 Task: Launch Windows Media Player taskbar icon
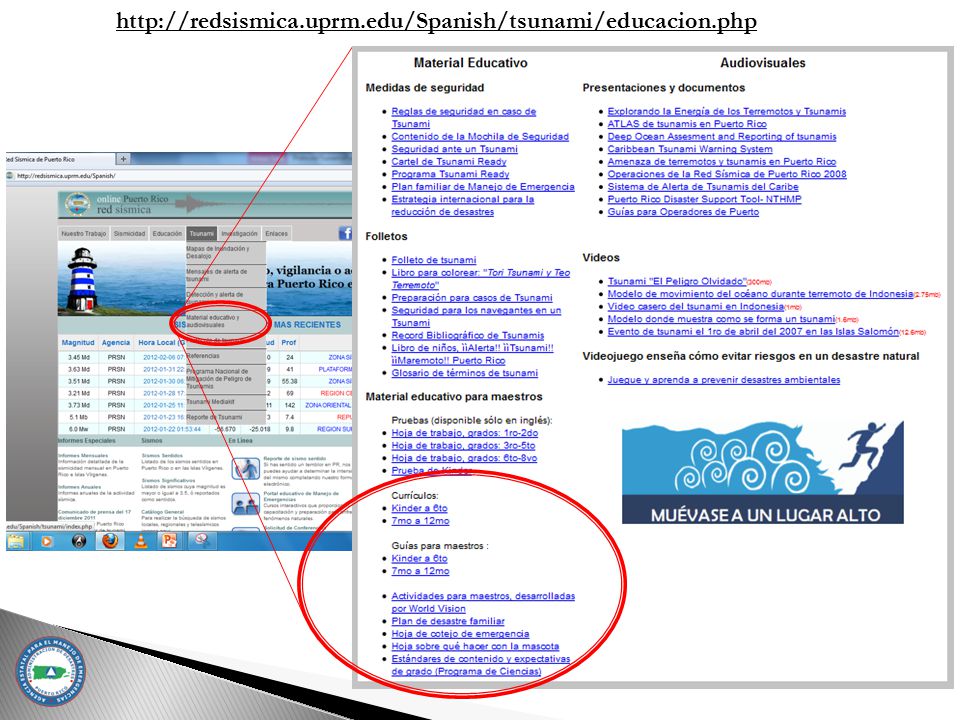[47, 541]
